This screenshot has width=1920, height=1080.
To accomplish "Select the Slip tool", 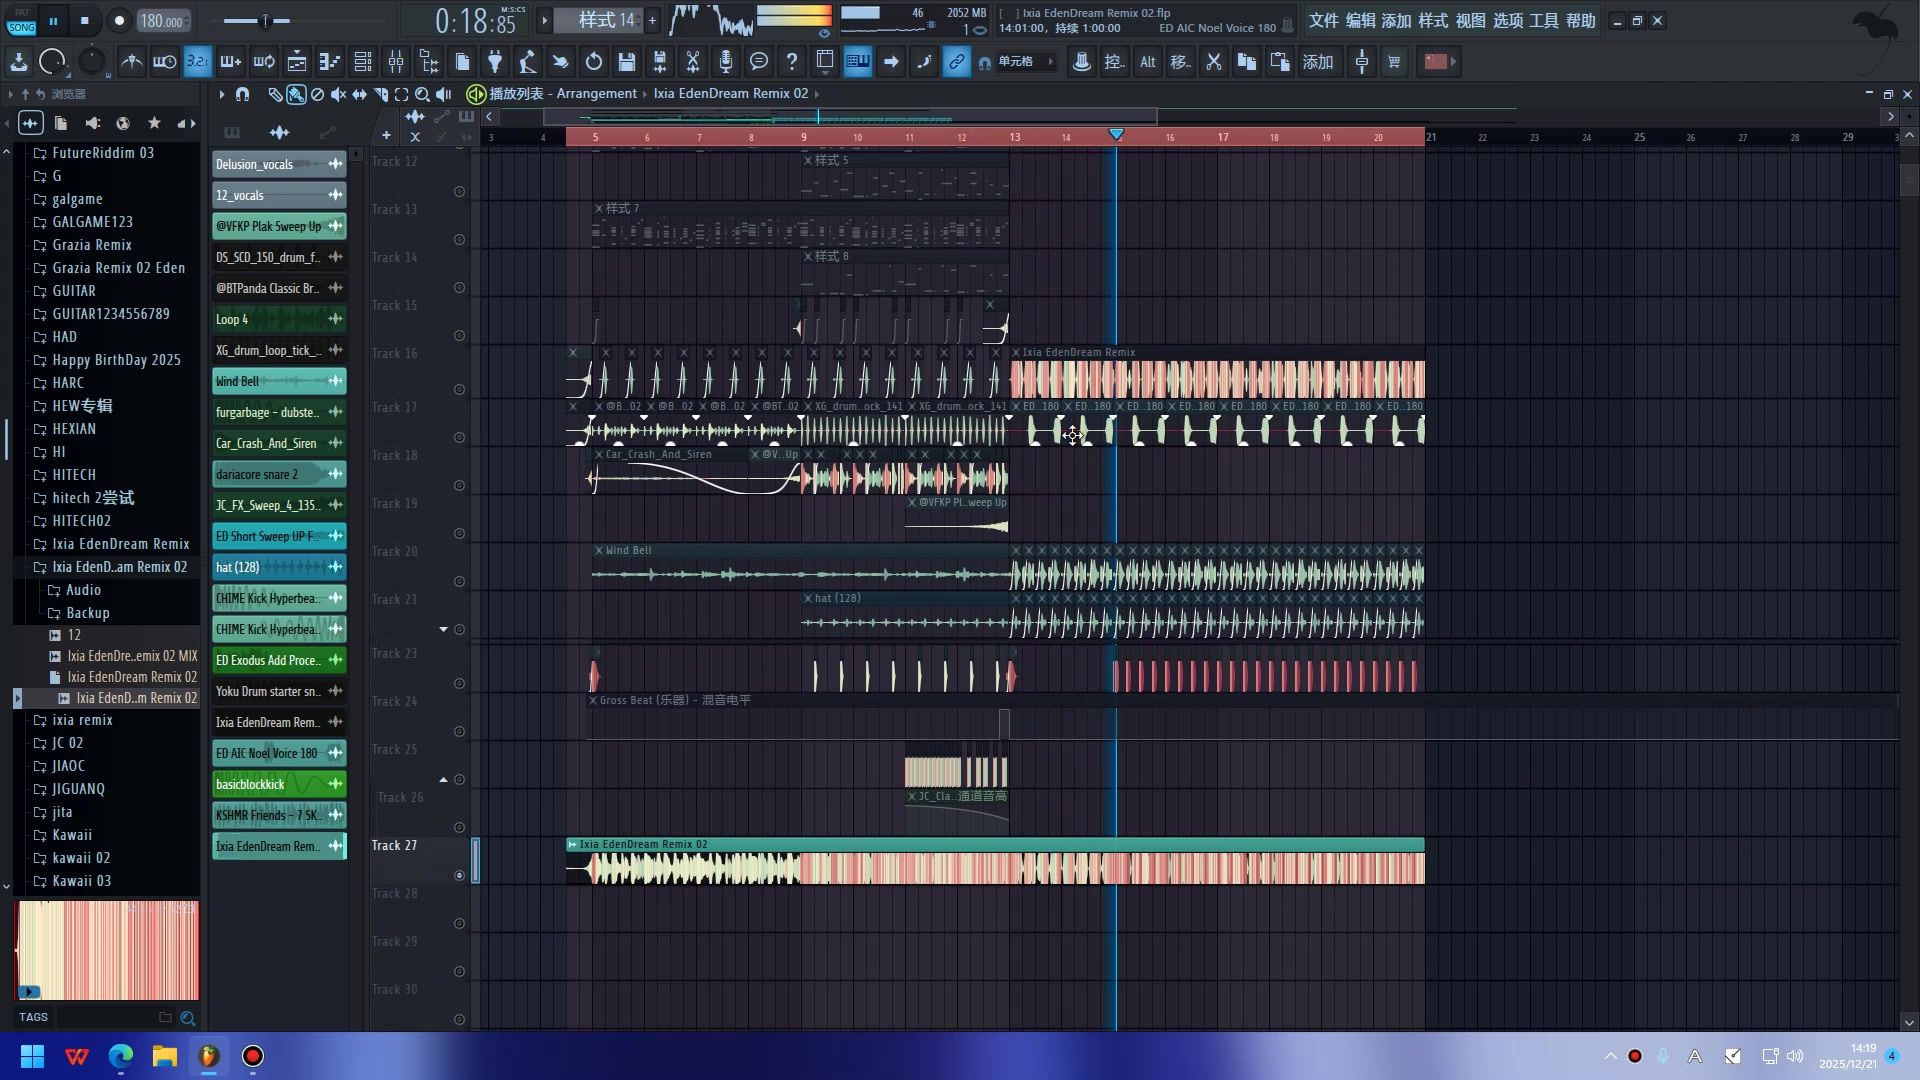I will pos(359,94).
